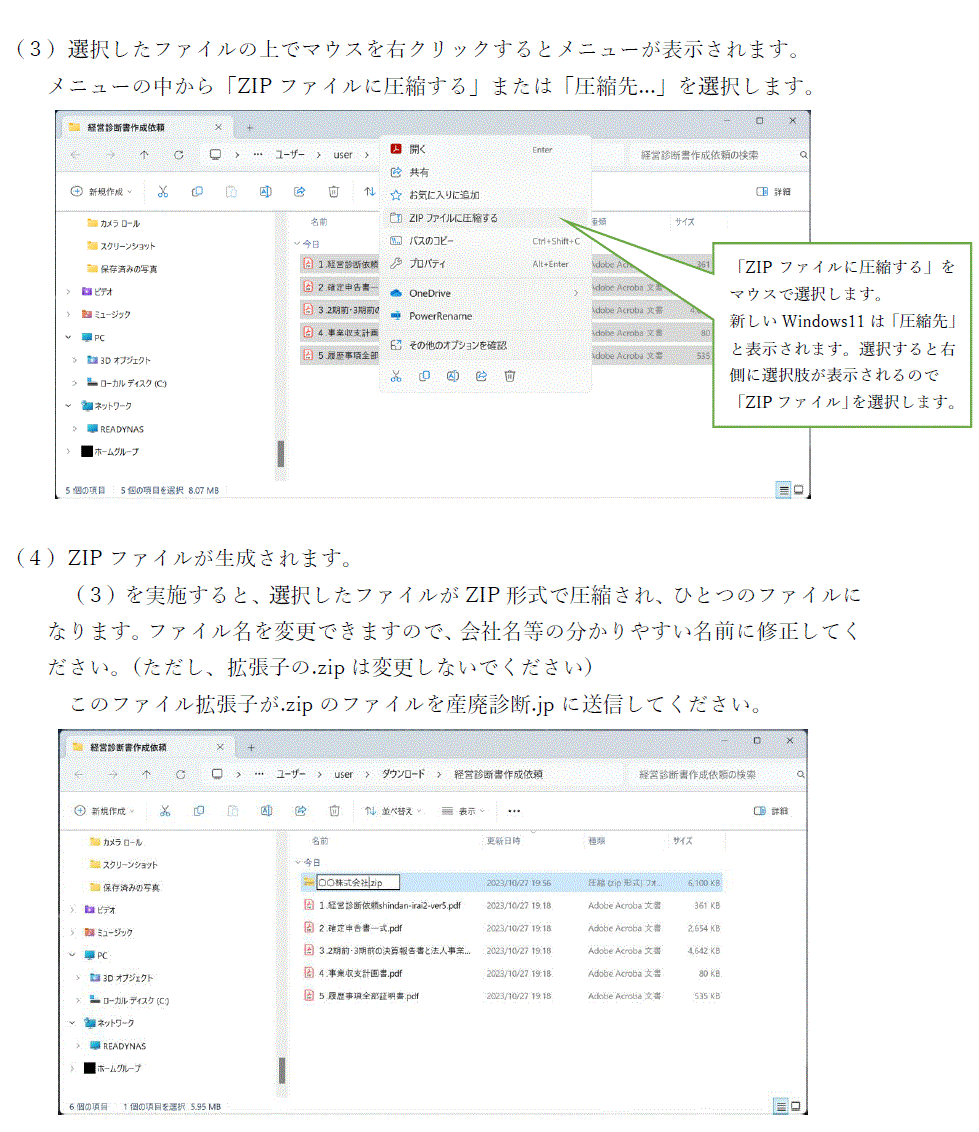Choose 'ZIP ファイルに圧縮する' in the context menu
Image resolution: width=979 pixels, height=1132 pixels.
tap(452, 217)
